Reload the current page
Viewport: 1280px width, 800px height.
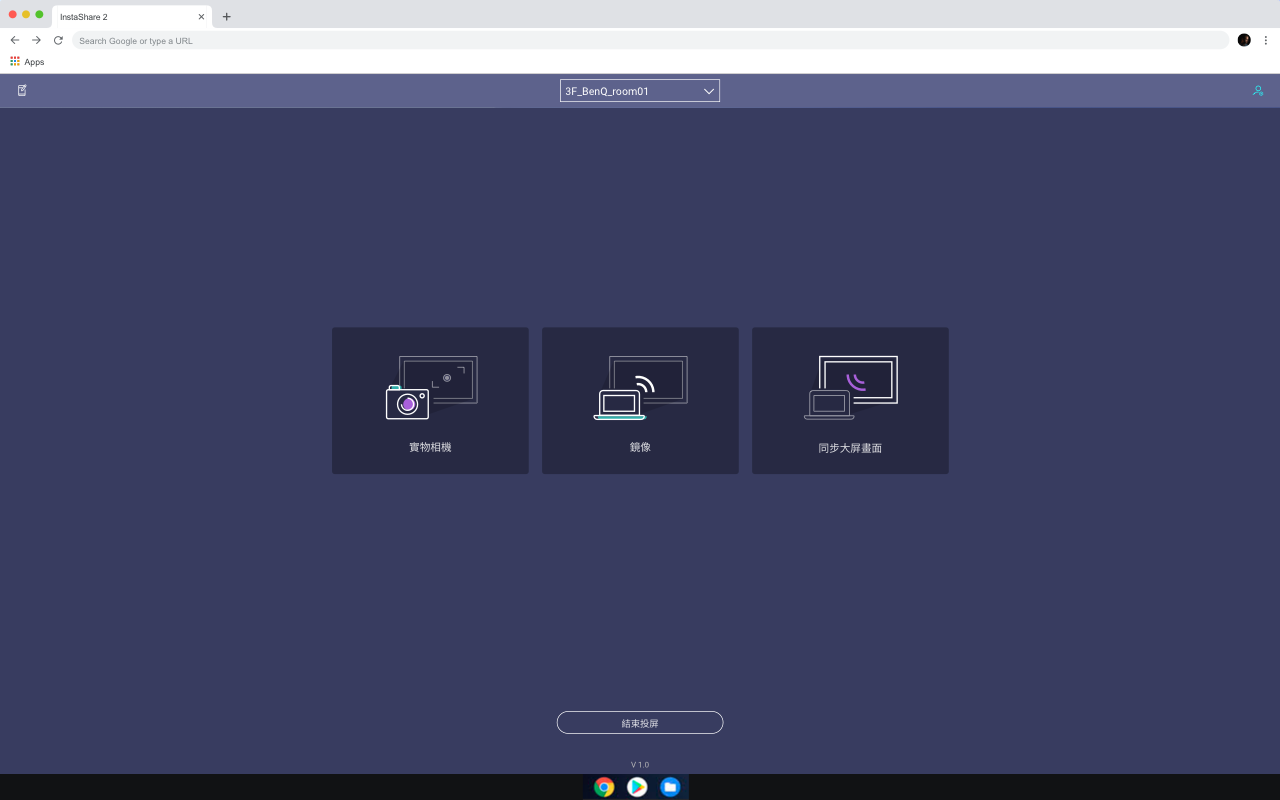pos(58,40)
